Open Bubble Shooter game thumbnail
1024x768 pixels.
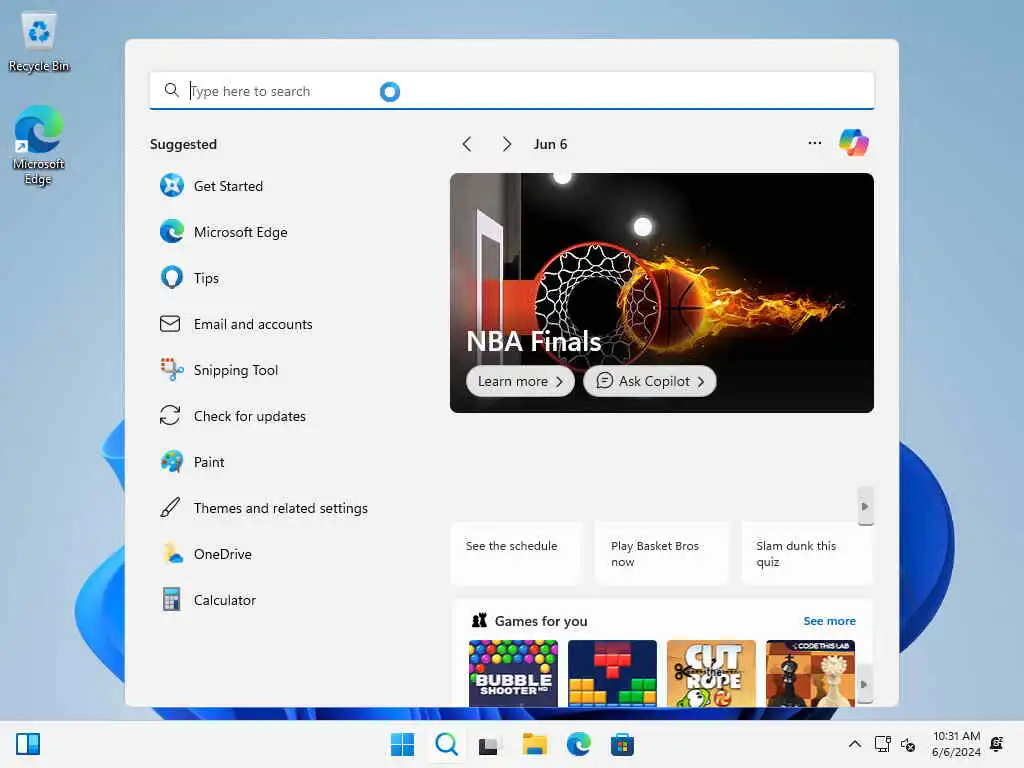[513, 673]
